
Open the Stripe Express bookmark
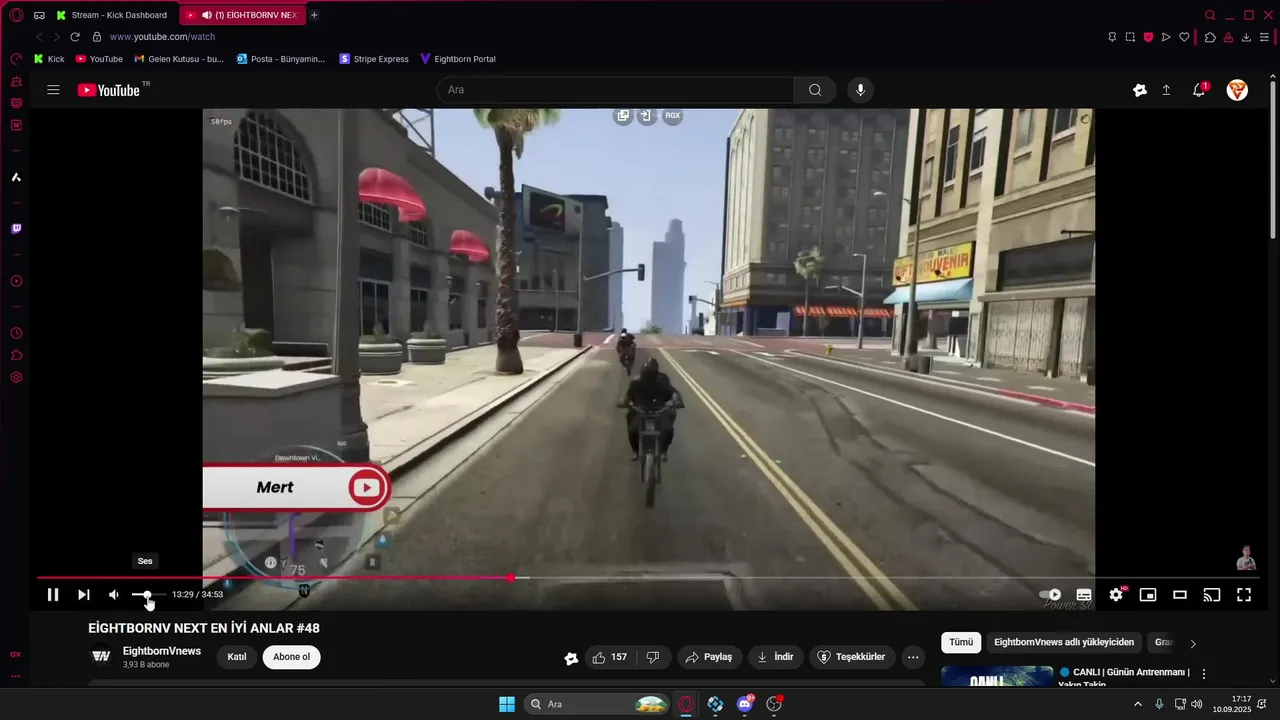point(374,59)
